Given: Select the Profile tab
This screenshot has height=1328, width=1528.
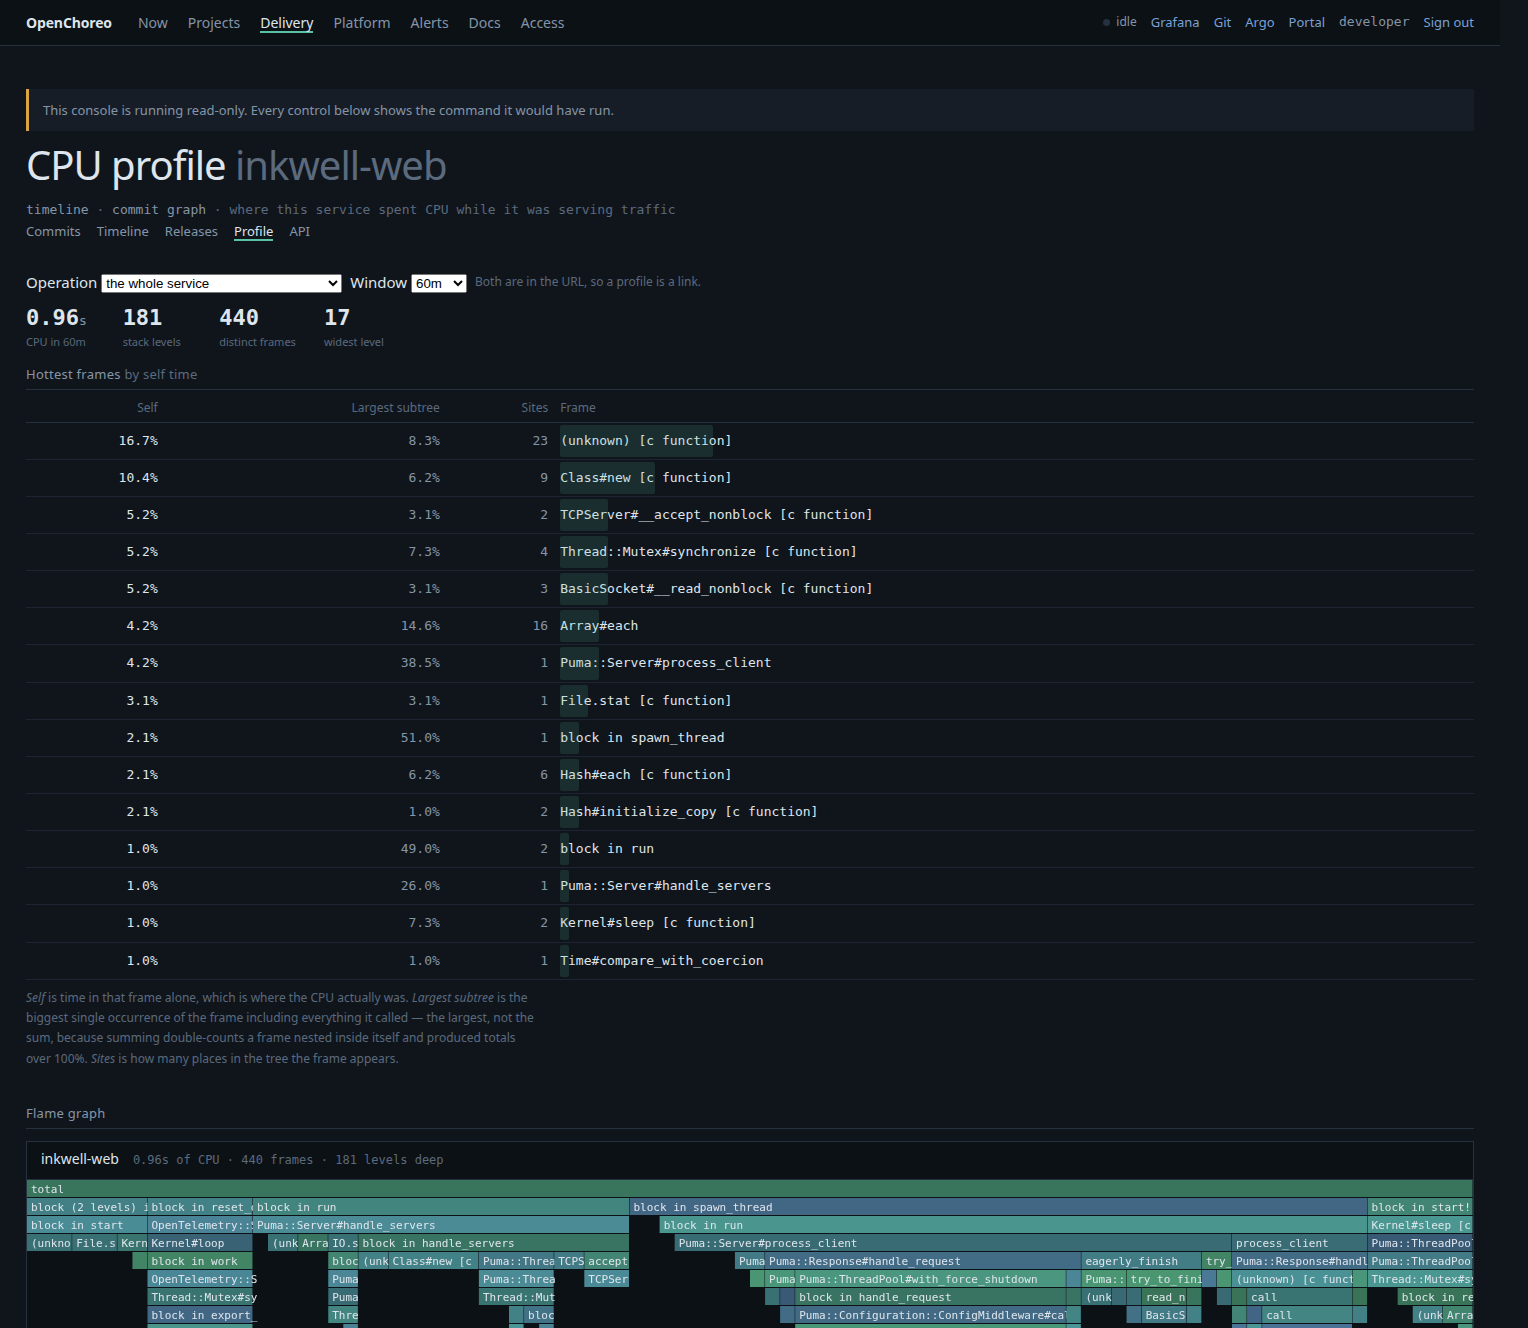Looking at the screenshot, I should 253,231.
